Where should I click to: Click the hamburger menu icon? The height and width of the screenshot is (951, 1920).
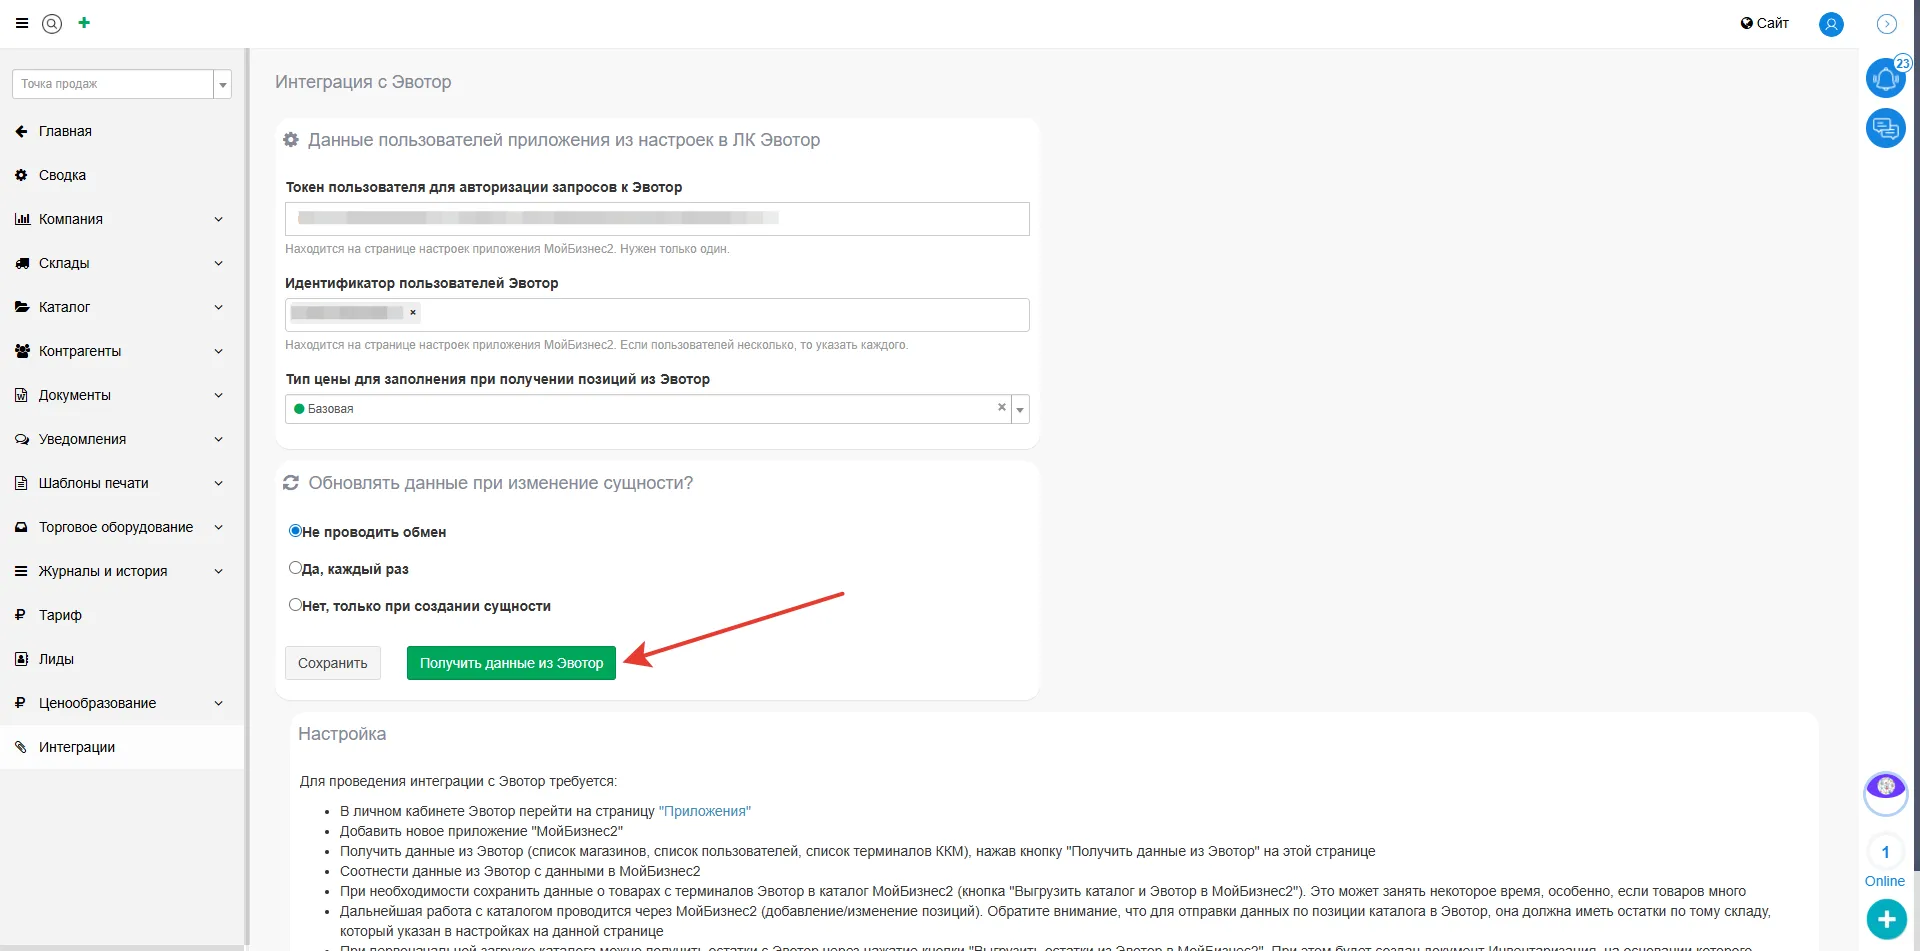22,23
